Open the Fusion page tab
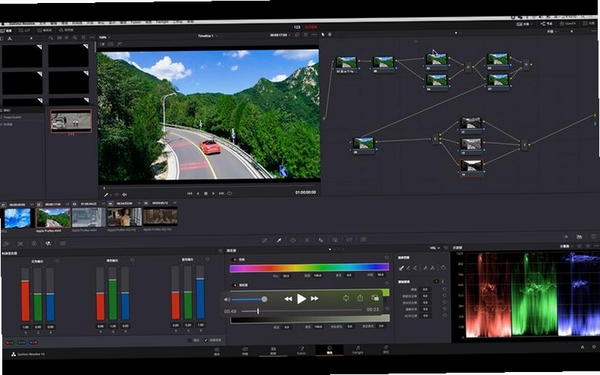Screen dimensions: 600x375 301,350
